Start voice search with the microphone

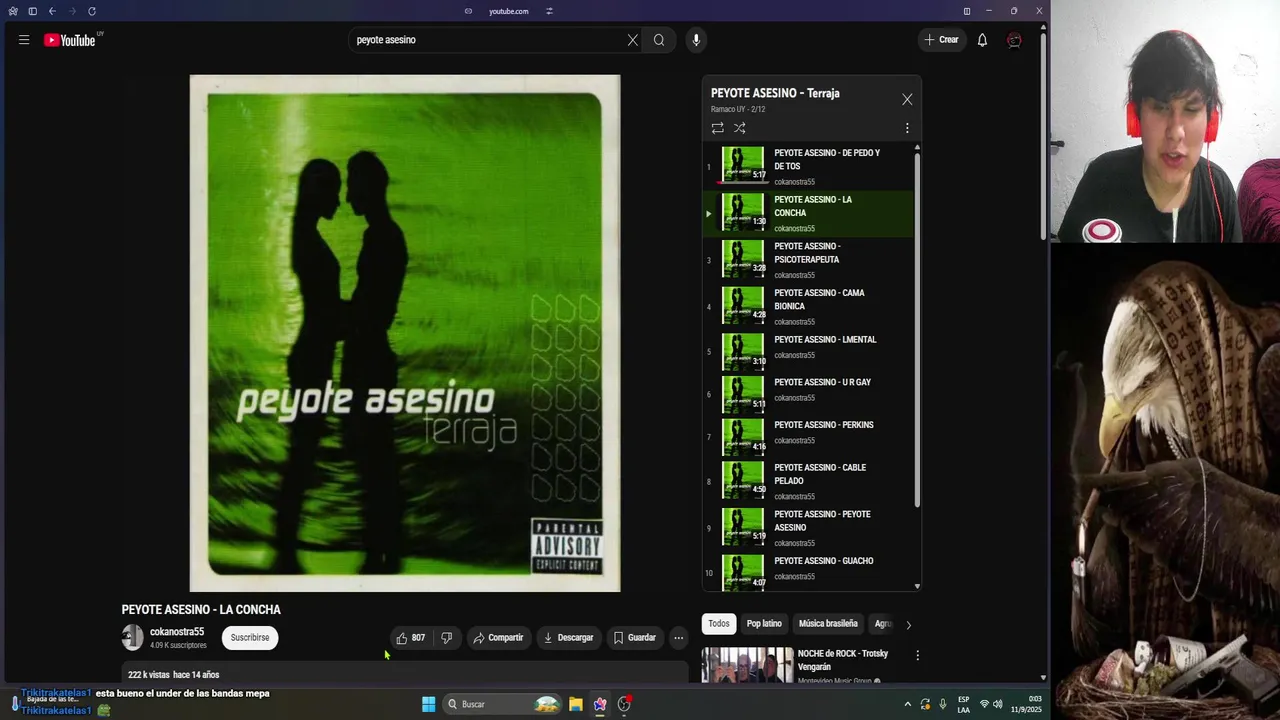(696, 40)
